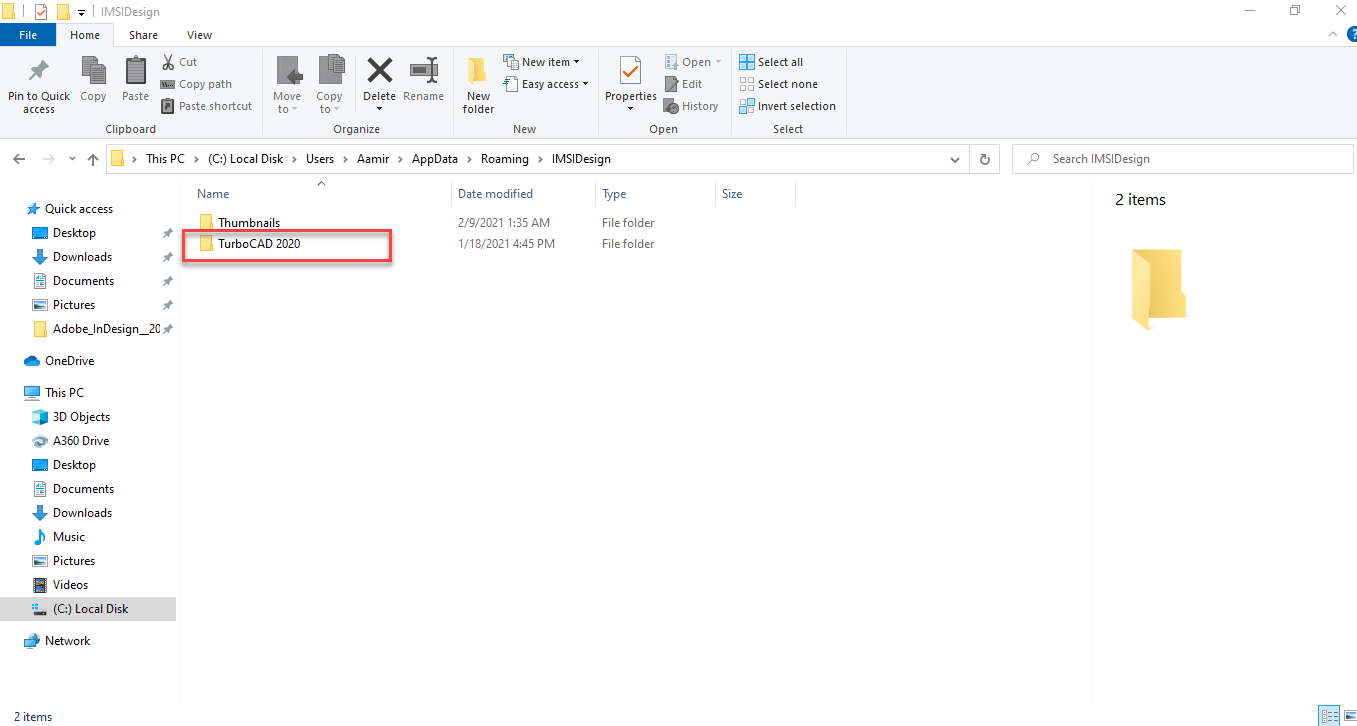The image size is (1357, 726).
Task: Click the History ribbon button
Action: [x=691, y=106]
